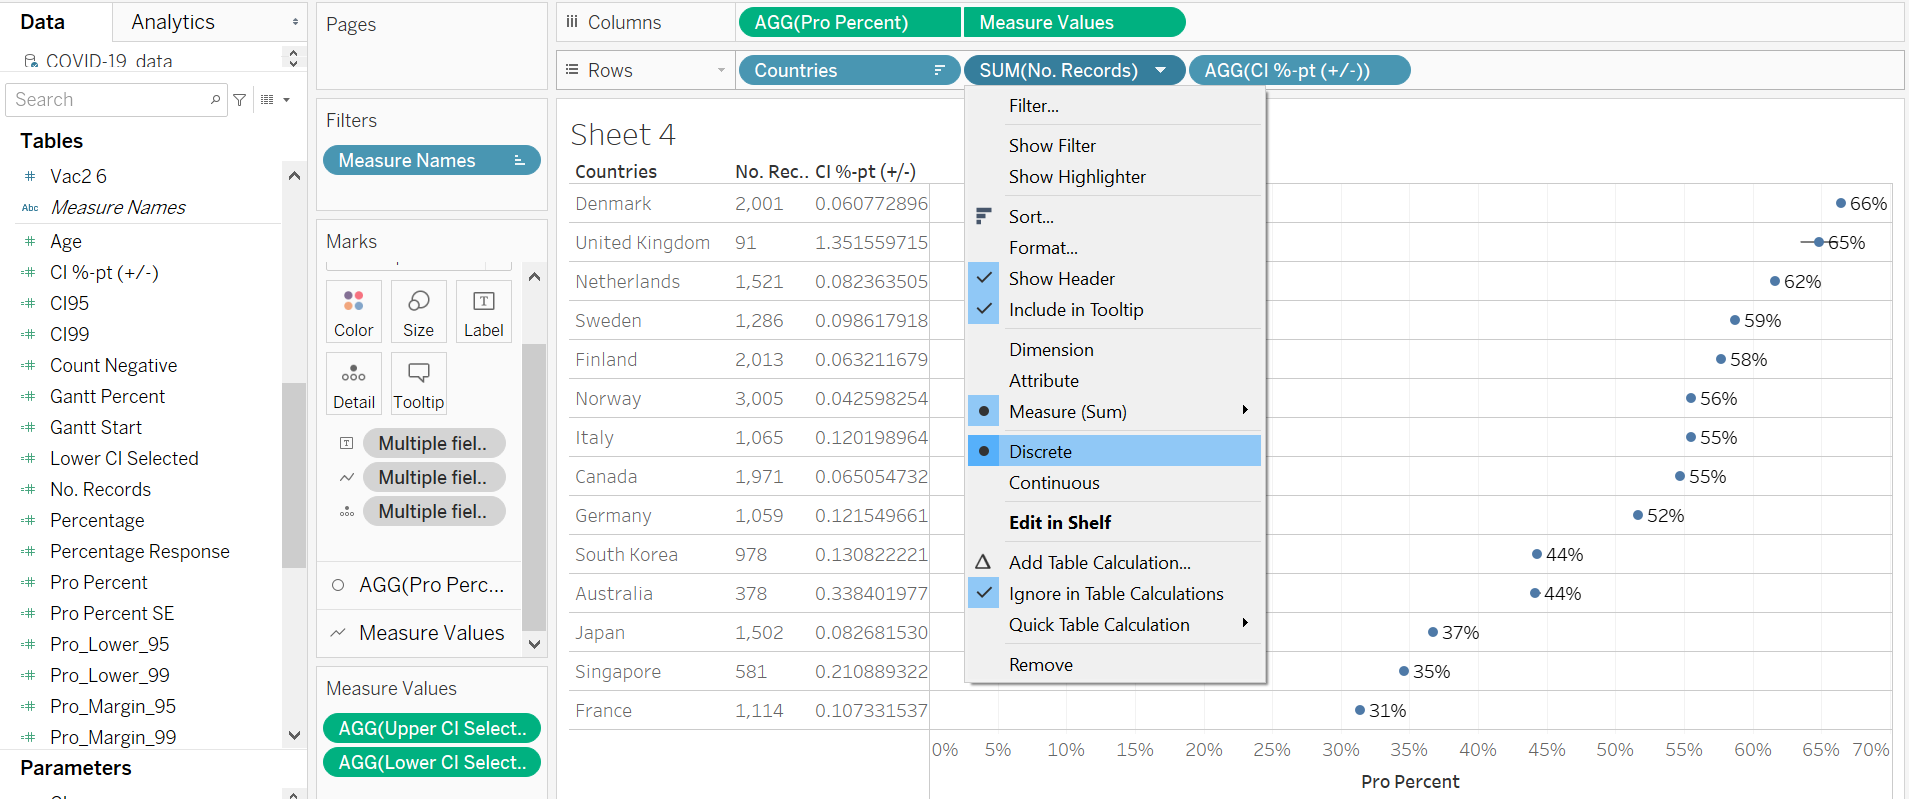This screenshot has height=799, width=1909.
Task: Open the Detail marks card
Action: (x=353, y=384)
